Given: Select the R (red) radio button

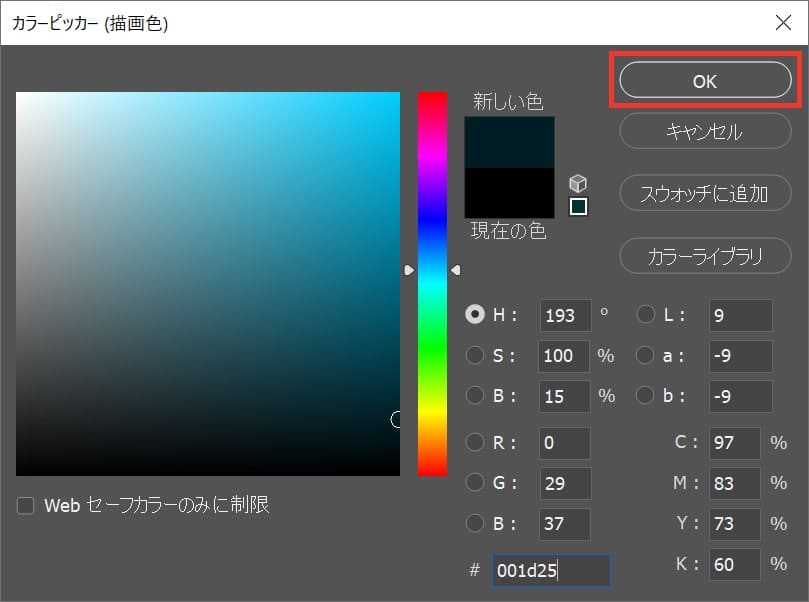Looking at the screenshot, I should coord(475,442).
